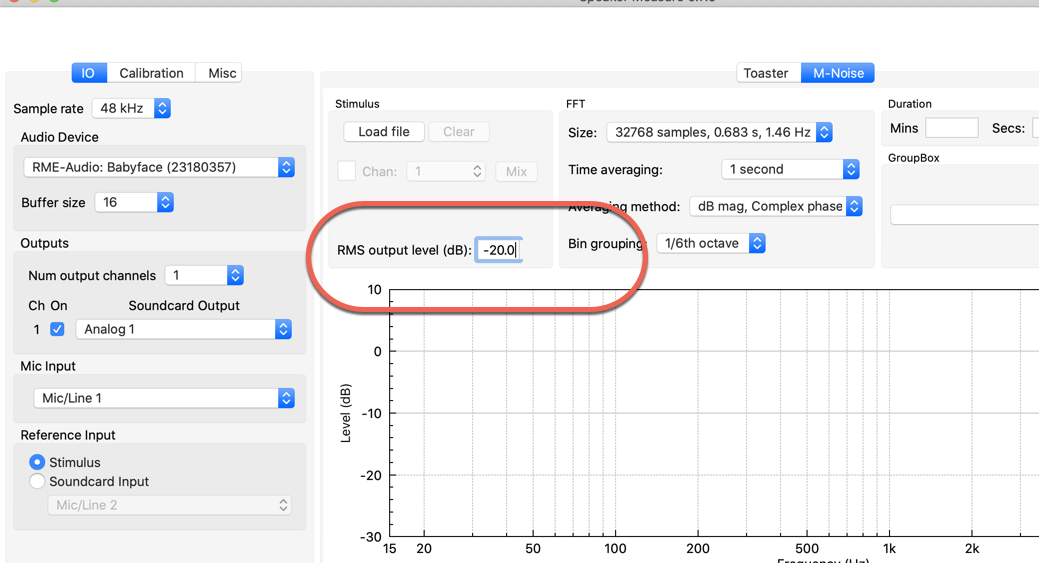Select the M-Noise tab

coord(838,73)
